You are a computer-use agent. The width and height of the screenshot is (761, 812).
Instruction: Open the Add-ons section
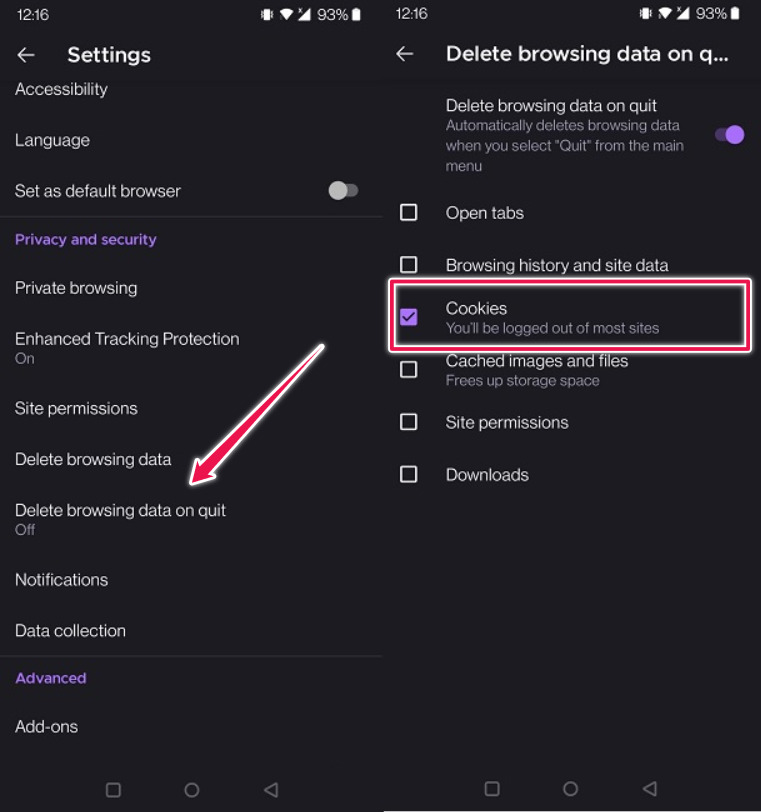point(46,726)
